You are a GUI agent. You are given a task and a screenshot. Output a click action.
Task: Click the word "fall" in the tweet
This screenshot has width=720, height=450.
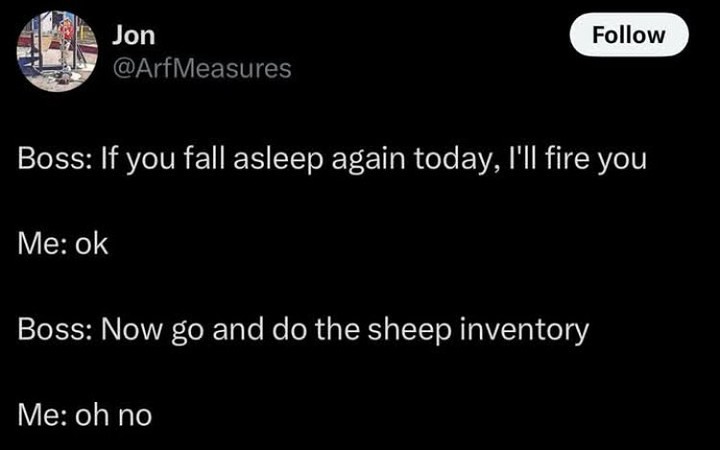pyautogui.click(x=210, y=160)
